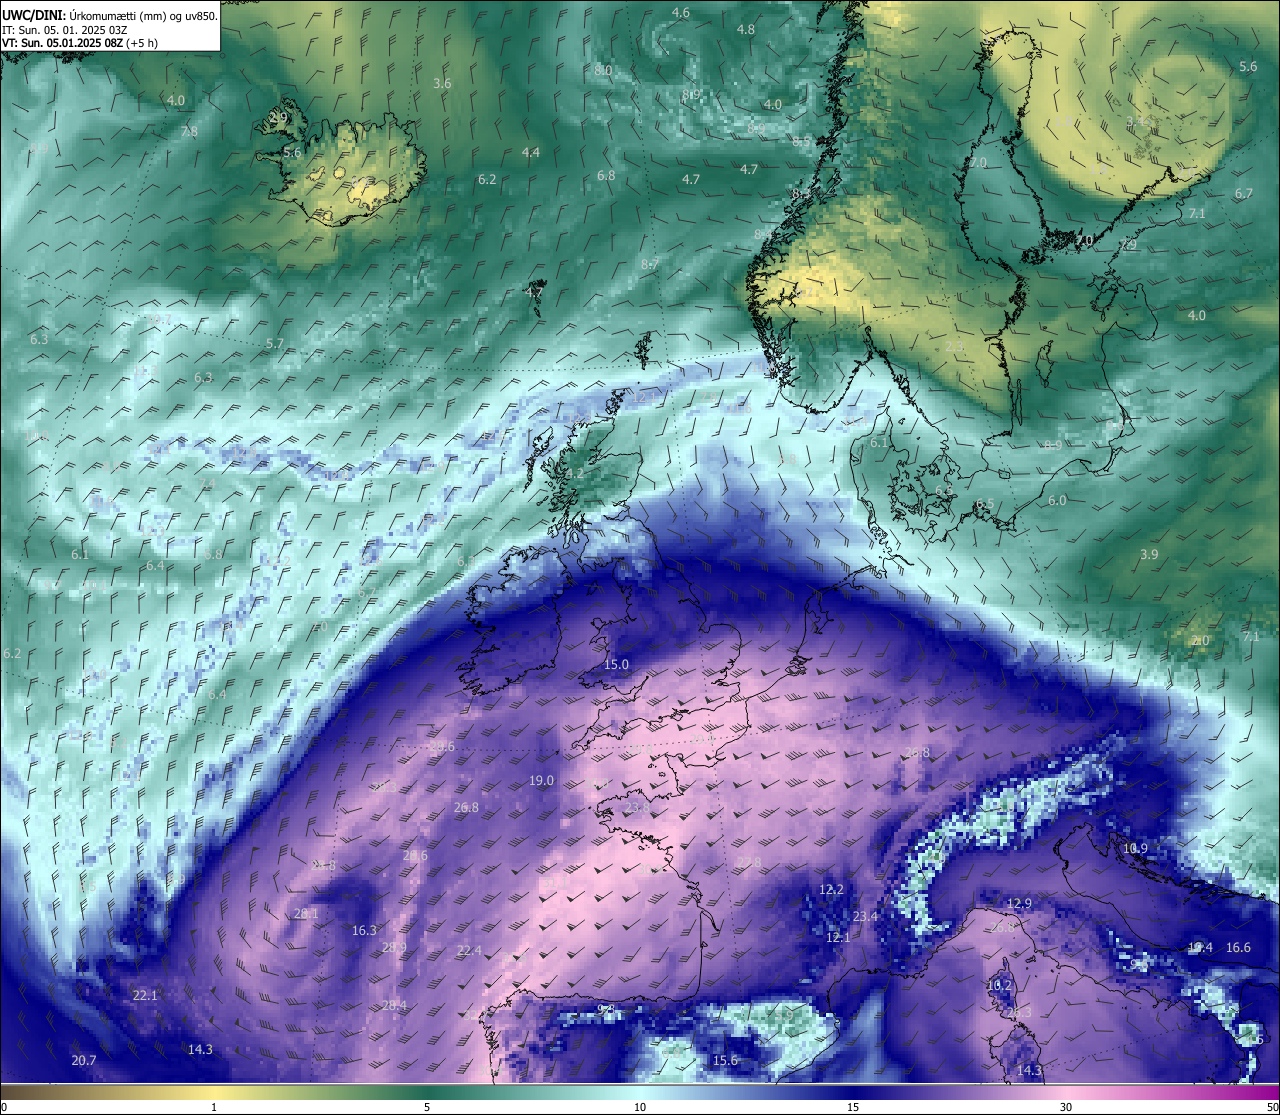Click the colour scale tick label '15'
Viewport: 1280px width, 1115px height.
(x=853, y=1107)
